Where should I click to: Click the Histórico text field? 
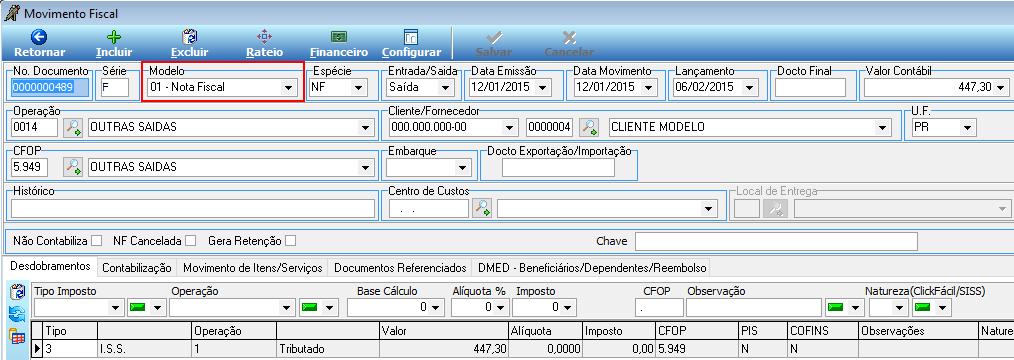pos(193,208)
